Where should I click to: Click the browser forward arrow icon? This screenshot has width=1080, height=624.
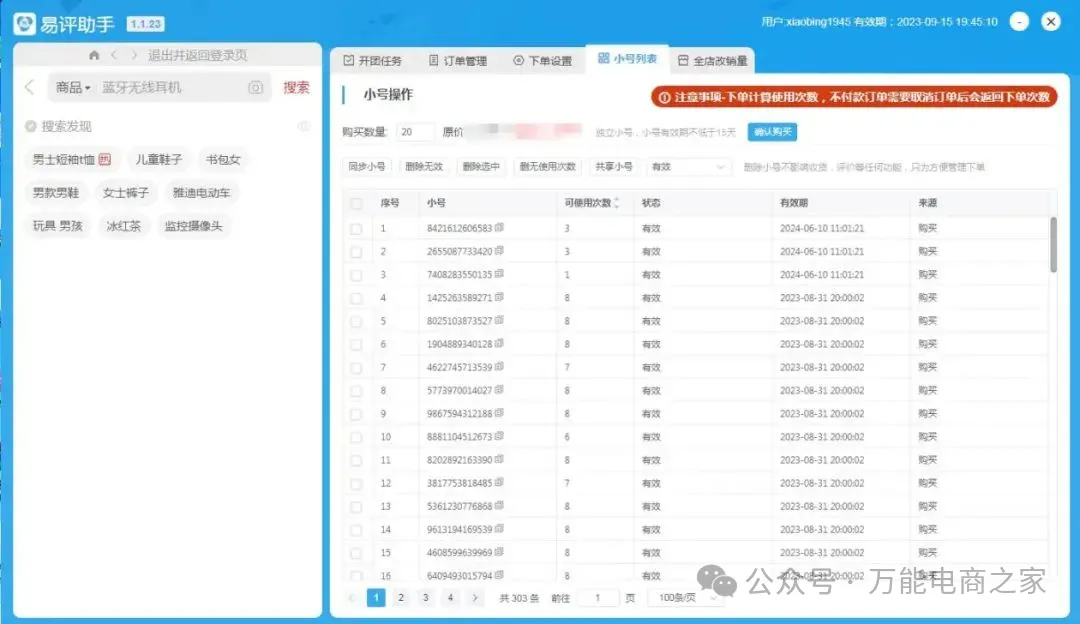pos(133,55)
